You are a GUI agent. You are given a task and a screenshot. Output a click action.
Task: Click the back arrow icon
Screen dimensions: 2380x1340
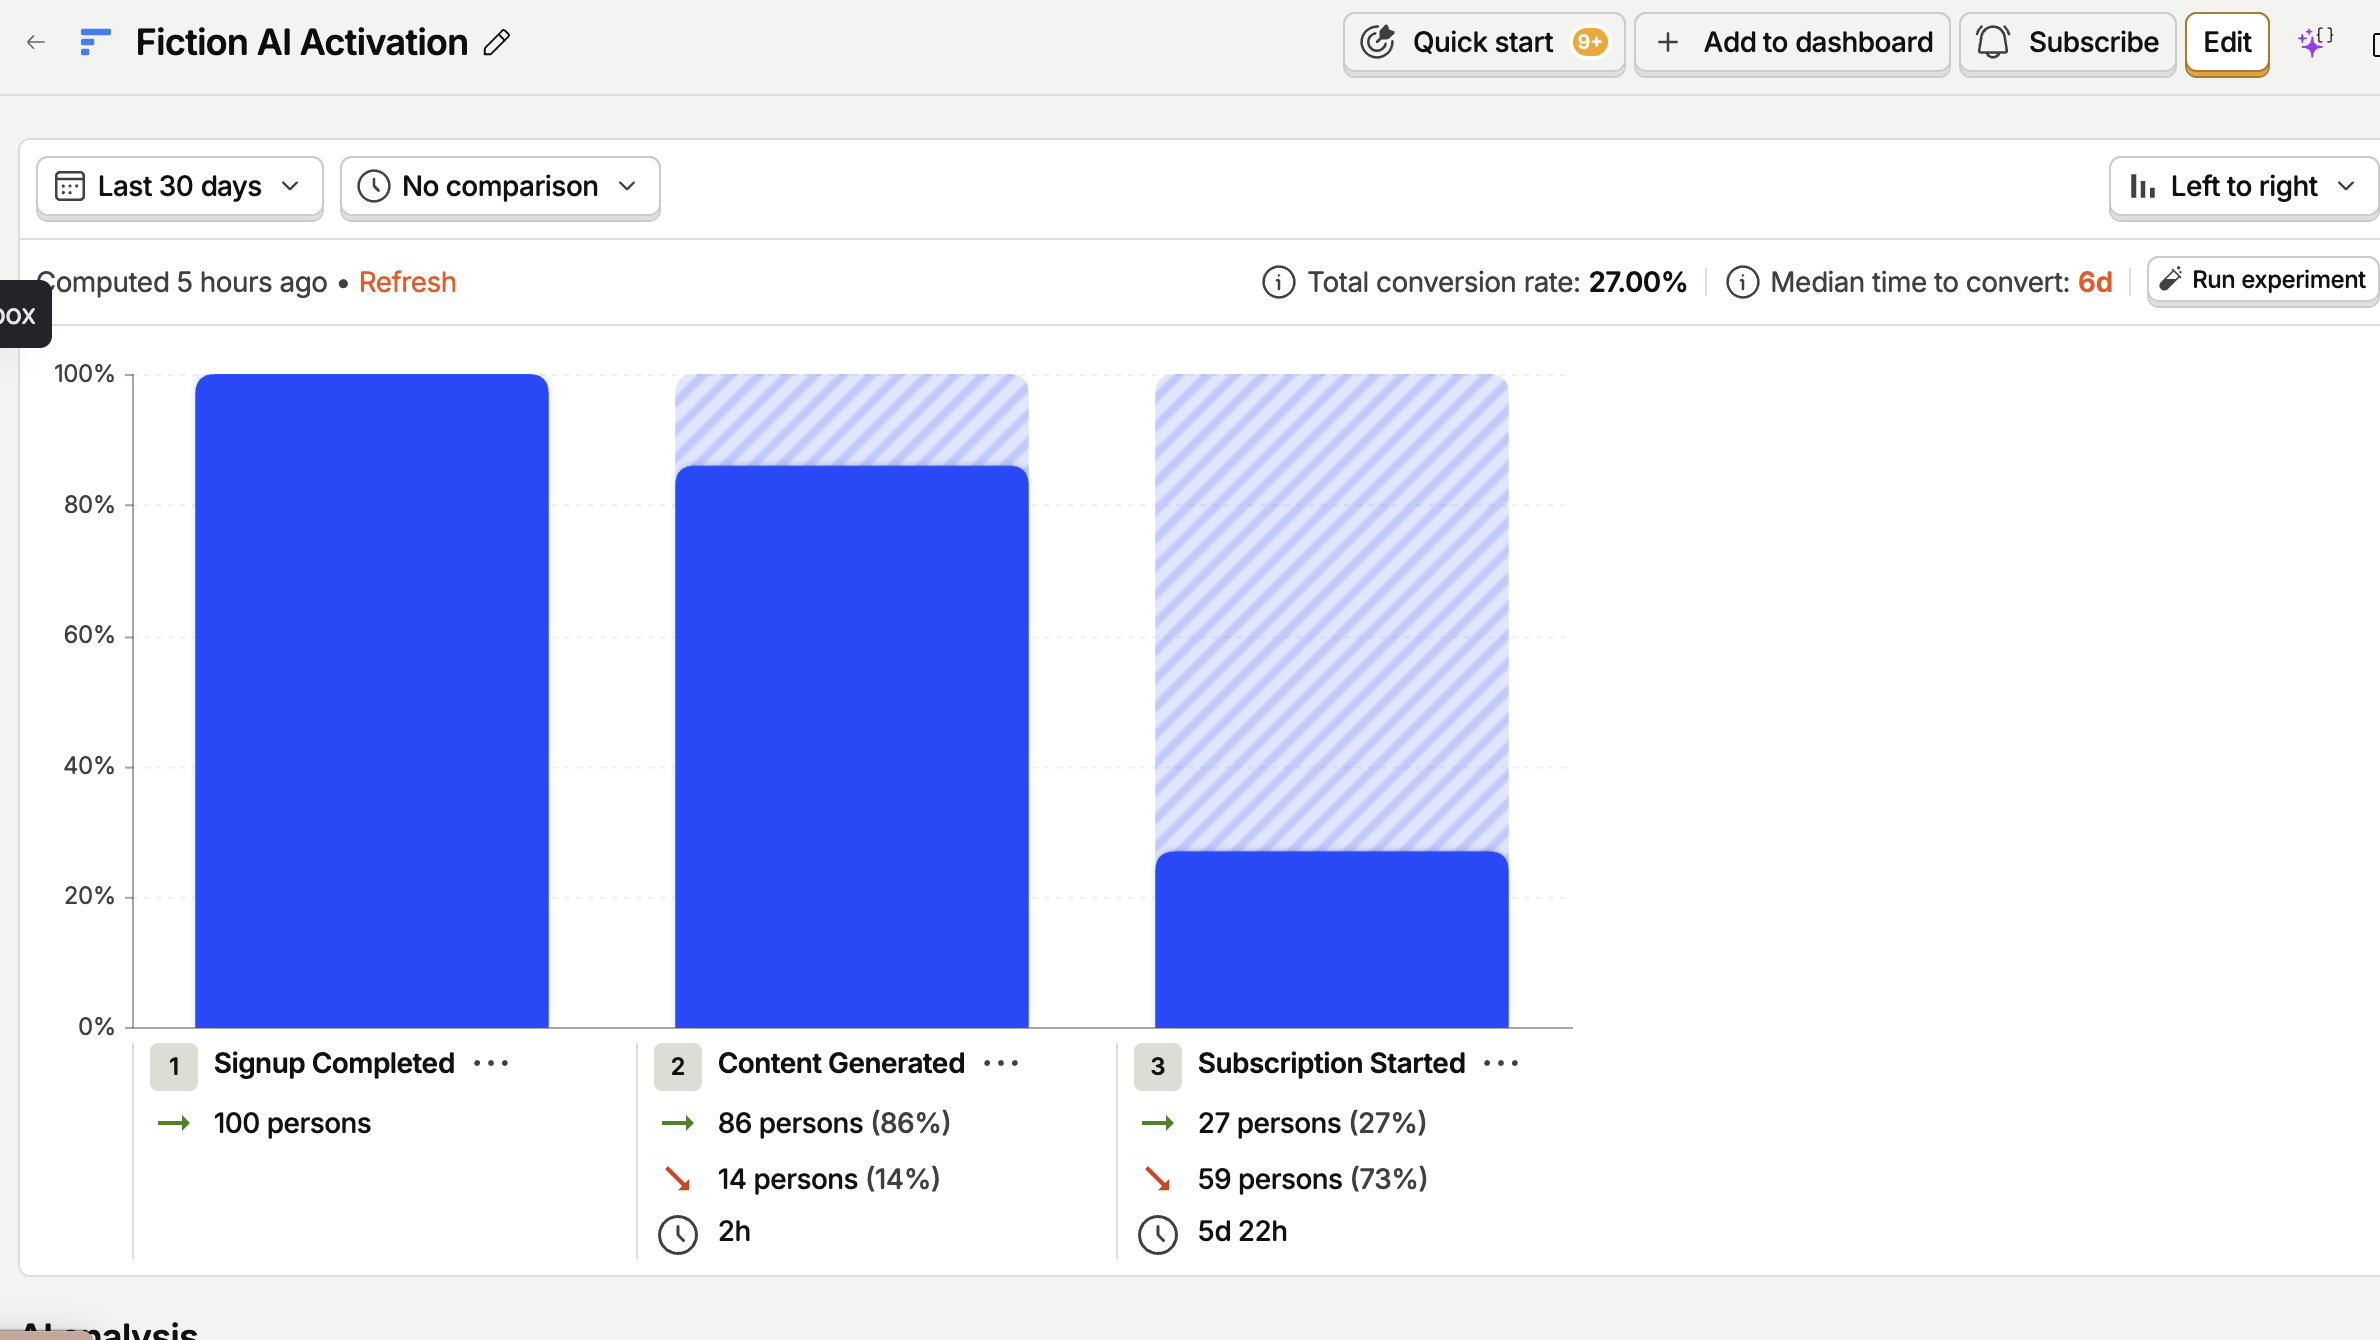36,42
